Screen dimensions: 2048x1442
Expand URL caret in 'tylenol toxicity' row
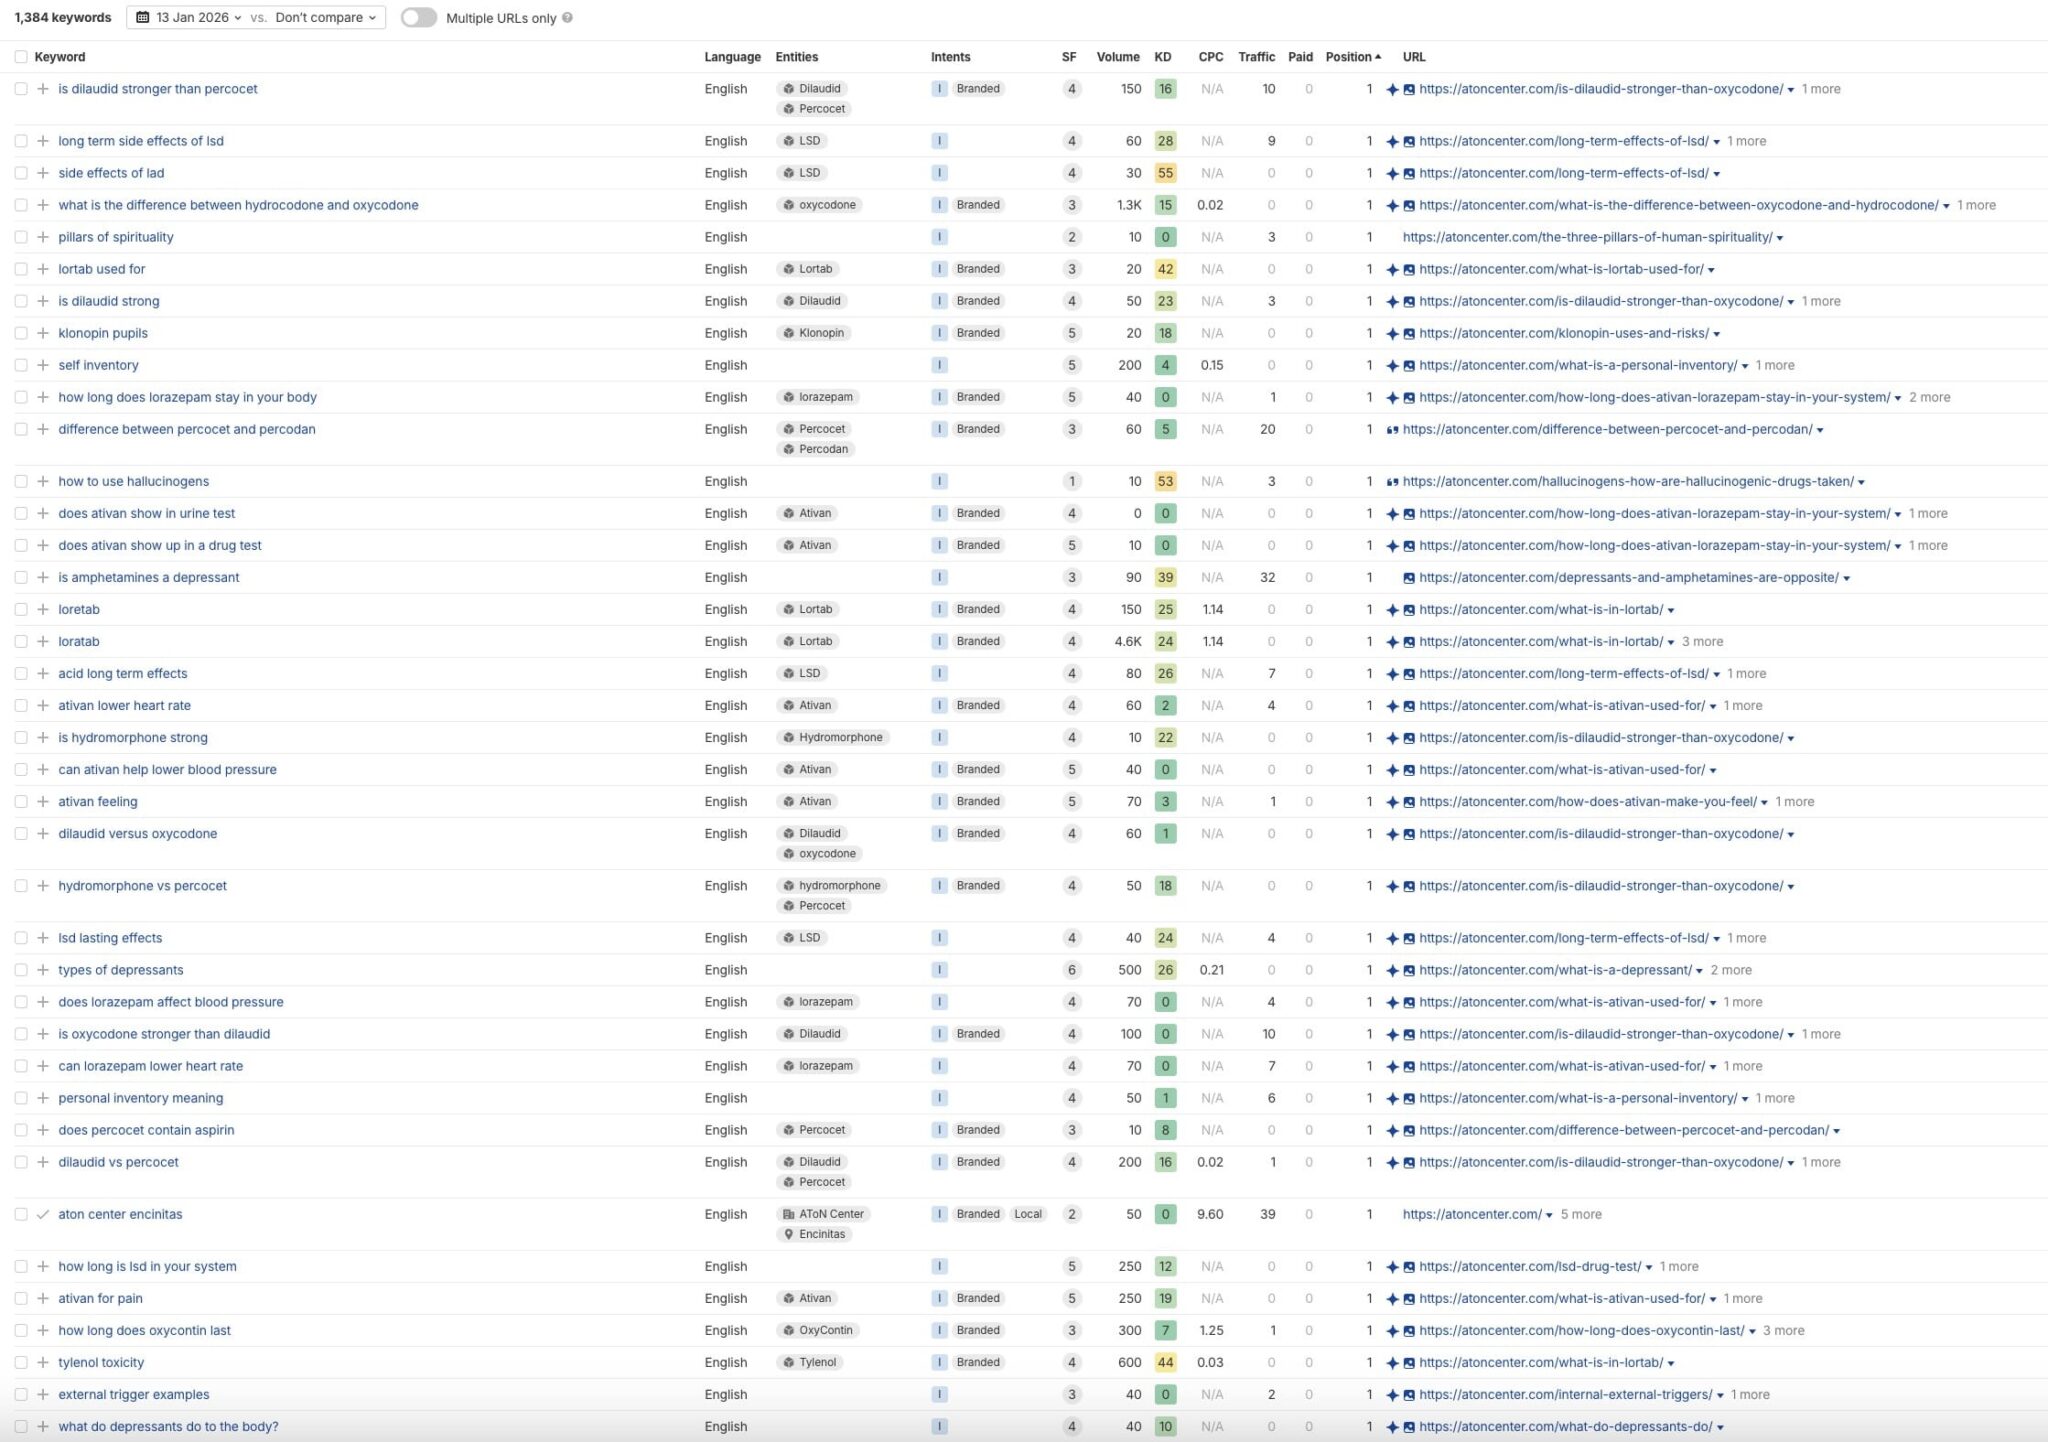coord(1671,1363)
